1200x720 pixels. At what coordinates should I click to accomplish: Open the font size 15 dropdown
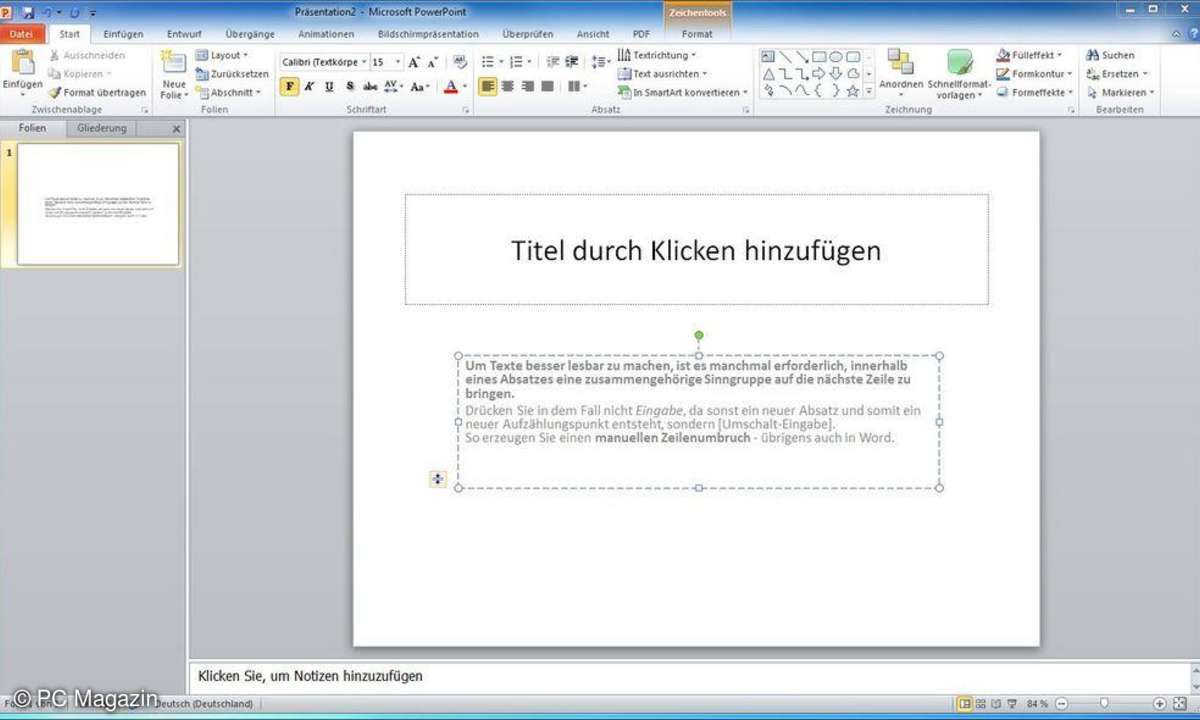[398, 62]
